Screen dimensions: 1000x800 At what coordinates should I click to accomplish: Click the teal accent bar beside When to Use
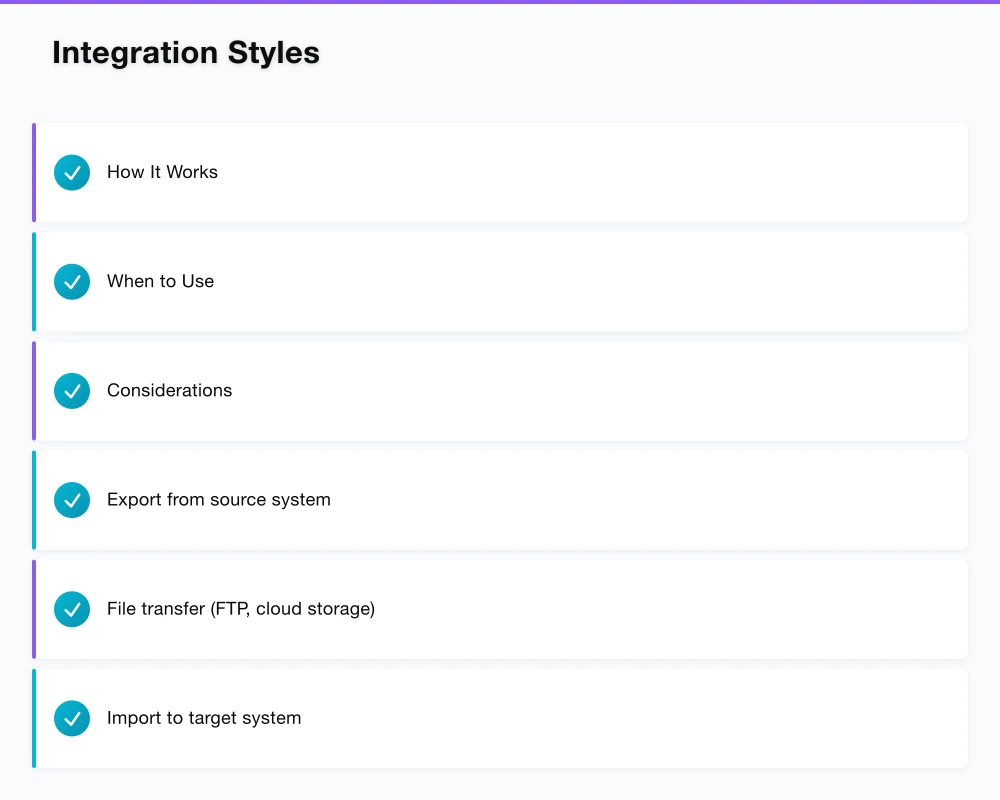coord(34,281)
